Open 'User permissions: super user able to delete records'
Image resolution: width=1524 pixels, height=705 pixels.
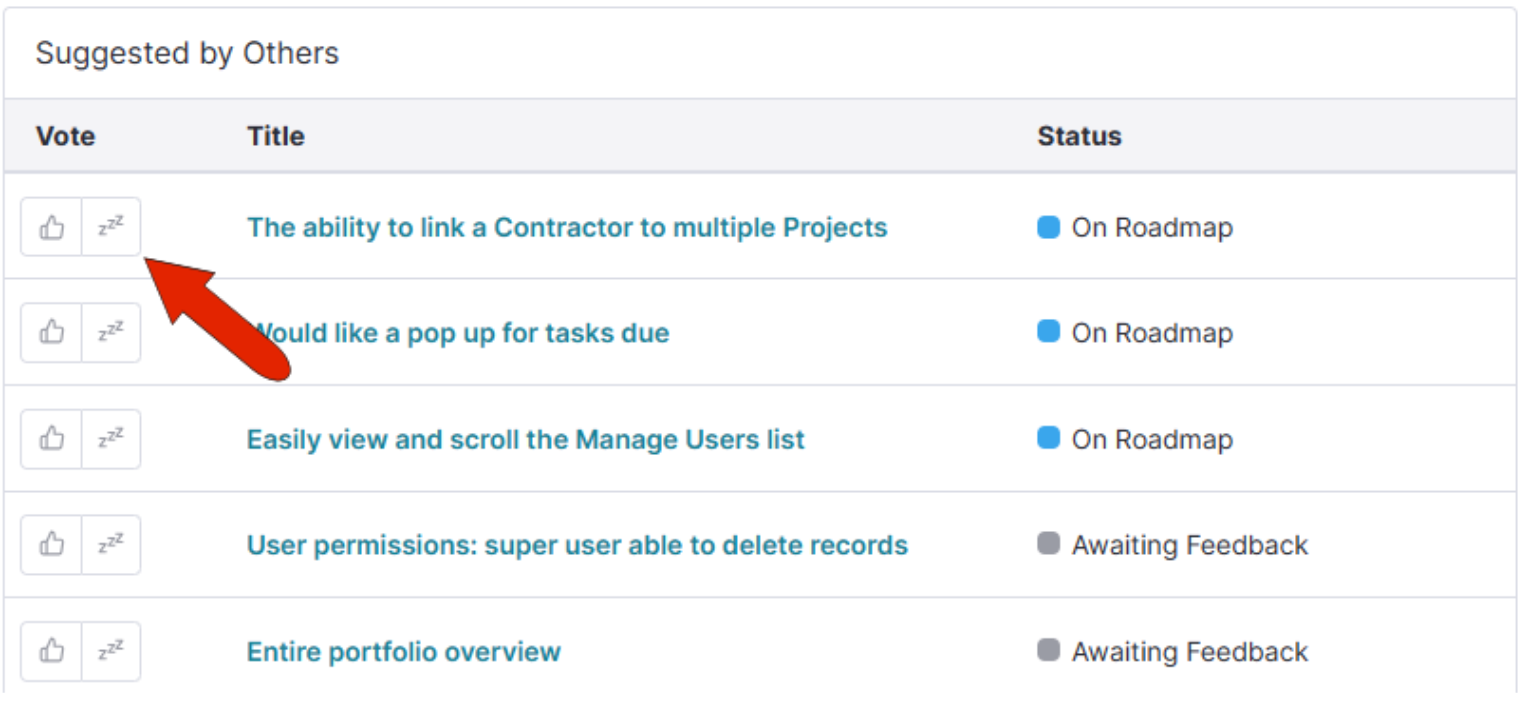tap(577, 546)
